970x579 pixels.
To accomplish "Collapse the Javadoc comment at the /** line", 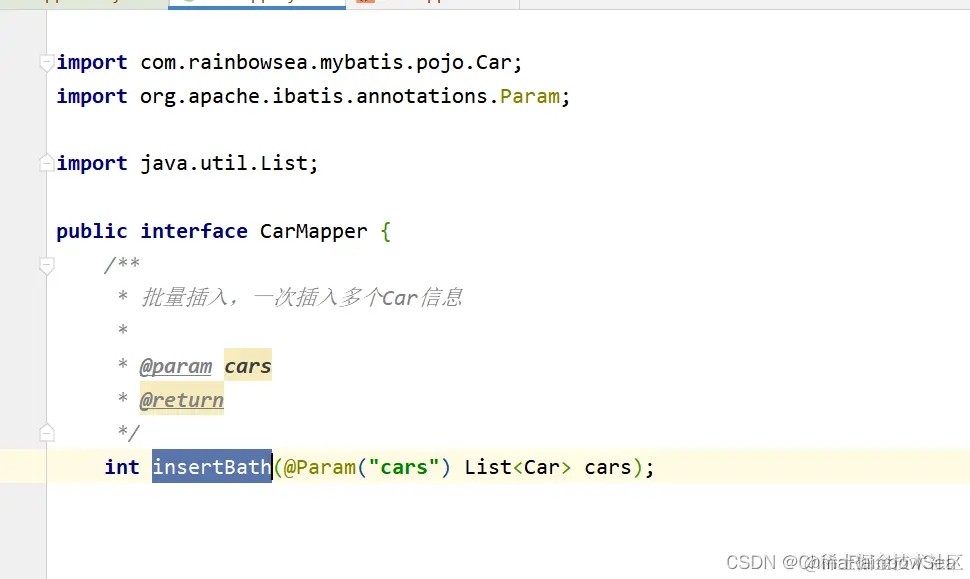I will click(46, 265).
